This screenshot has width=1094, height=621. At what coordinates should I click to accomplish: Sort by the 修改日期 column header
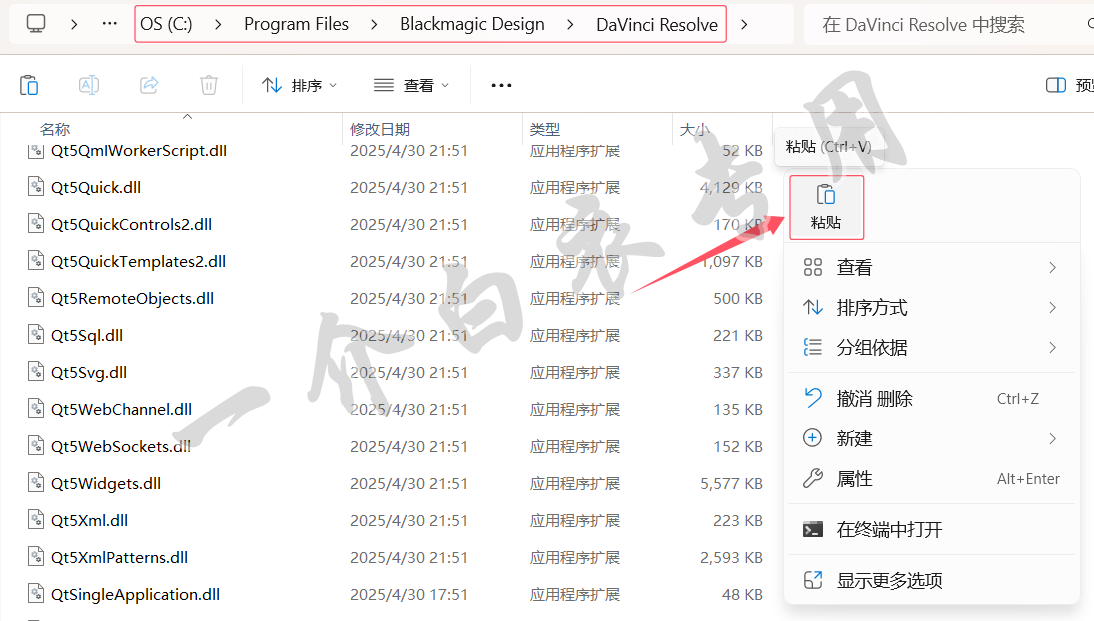(380, 129)
